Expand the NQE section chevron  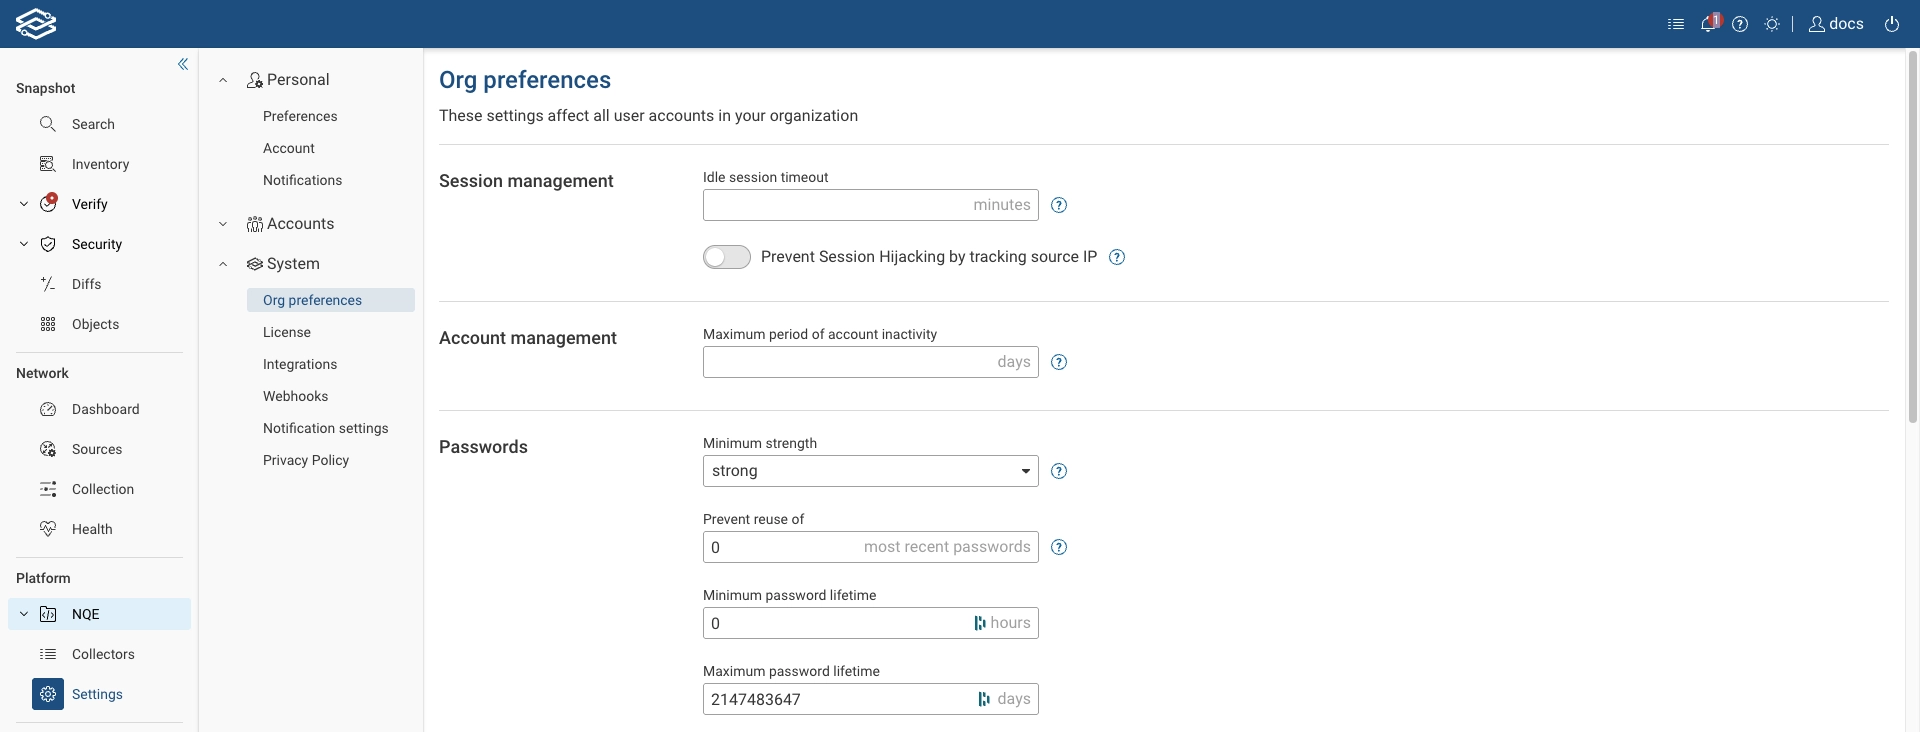coord(24,614)
